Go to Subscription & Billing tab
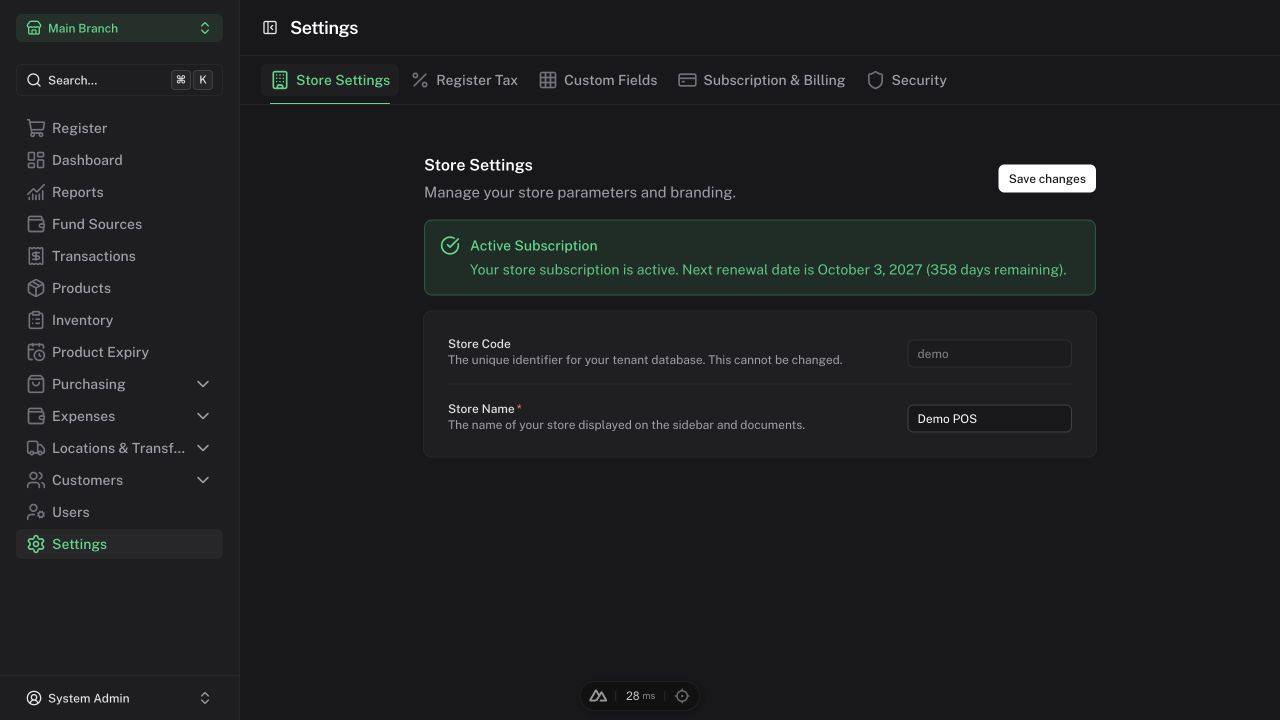 (762, 80)
